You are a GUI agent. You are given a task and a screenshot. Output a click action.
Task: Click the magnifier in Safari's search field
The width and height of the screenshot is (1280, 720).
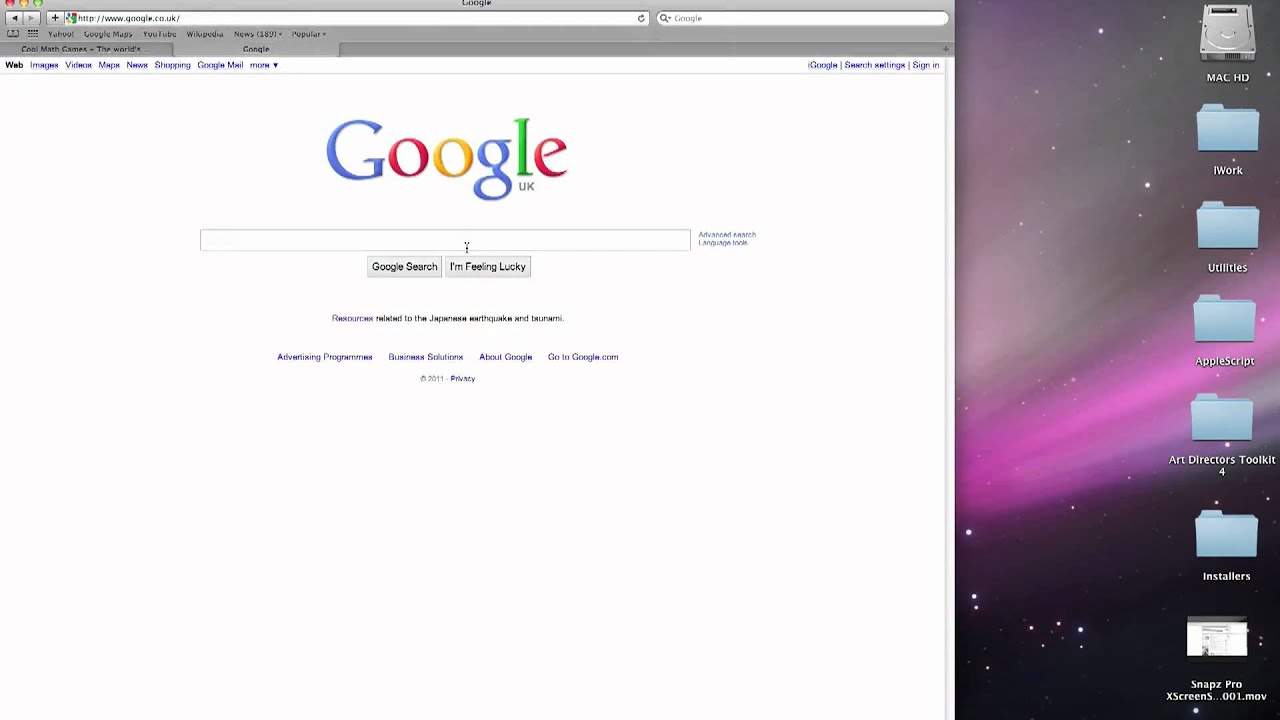coord(665,18)
